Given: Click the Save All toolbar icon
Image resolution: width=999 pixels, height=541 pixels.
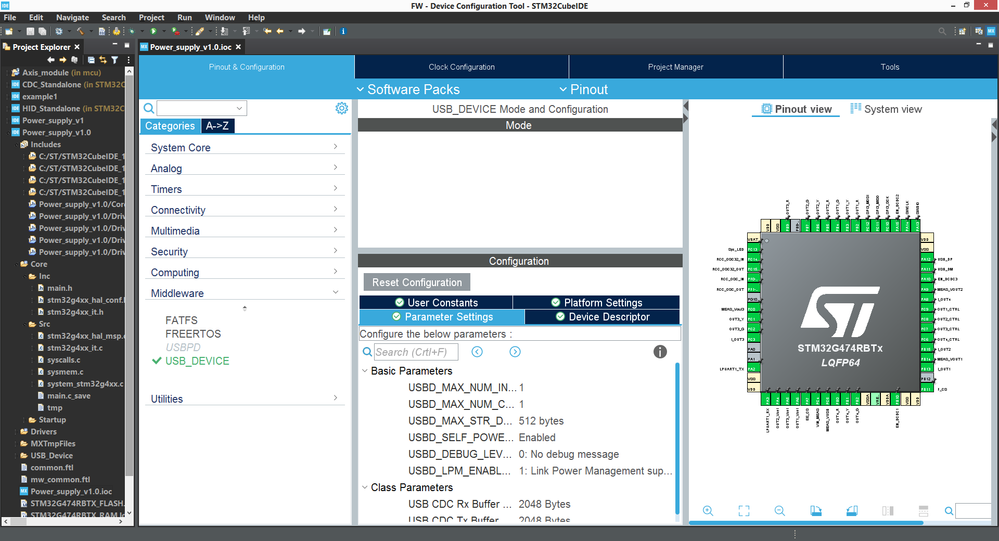Looking at the screenshot, I should 42,31.
